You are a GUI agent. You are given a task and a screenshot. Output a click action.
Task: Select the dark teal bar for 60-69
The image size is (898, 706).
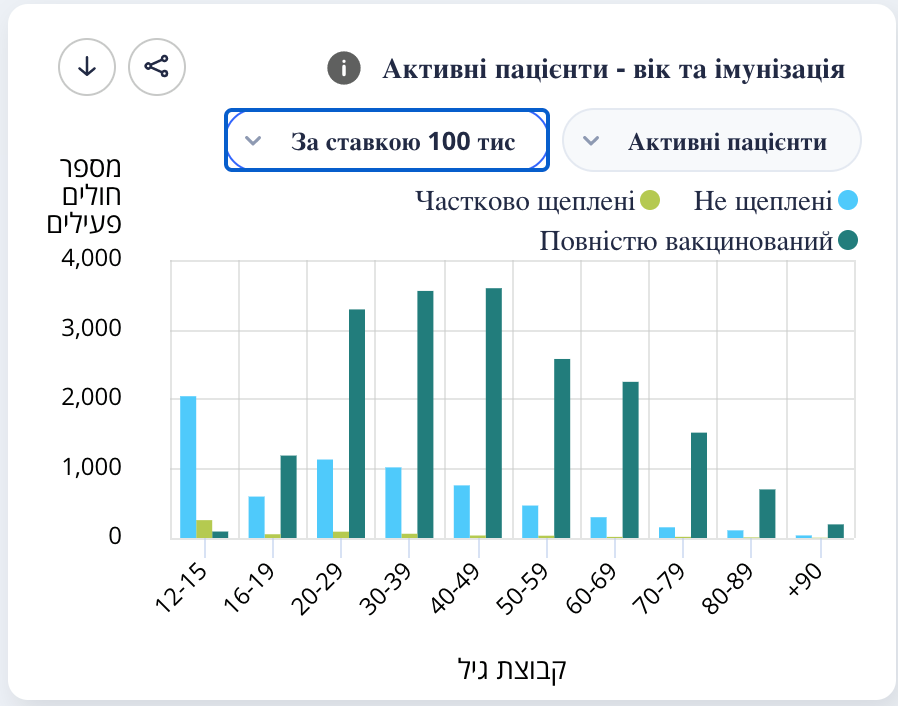click(x=630, y=459)
